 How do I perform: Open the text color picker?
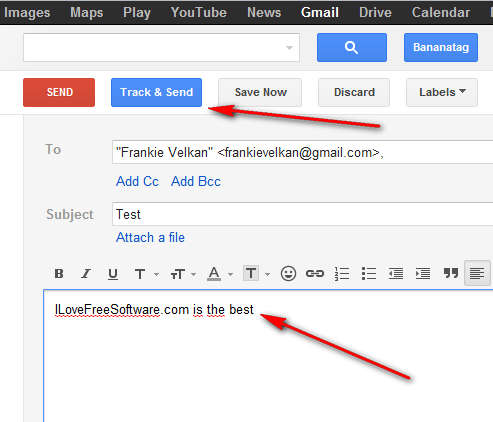tap(220, 274)
